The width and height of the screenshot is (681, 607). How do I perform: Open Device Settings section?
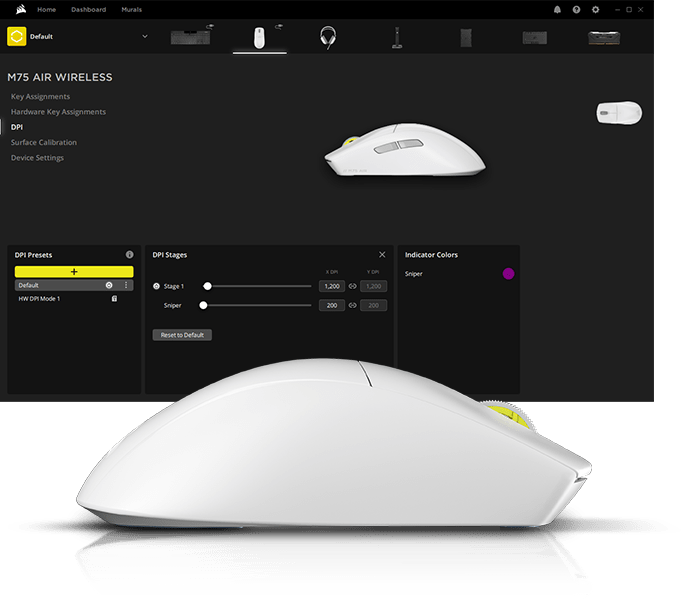(37, 158)
